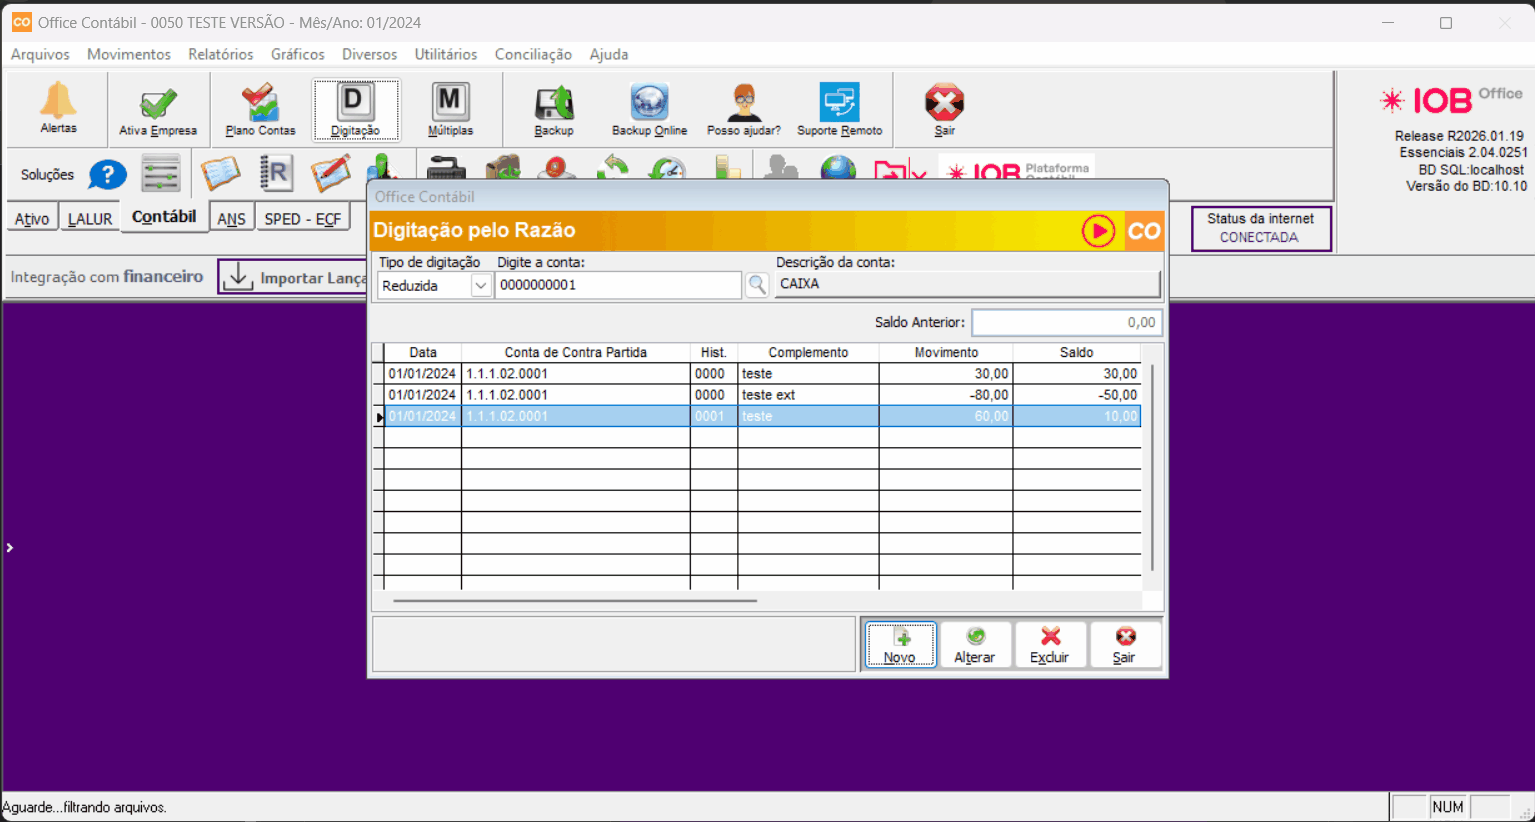Click the Novo button
Screen dimensions: 1535x822
(900, 645)
